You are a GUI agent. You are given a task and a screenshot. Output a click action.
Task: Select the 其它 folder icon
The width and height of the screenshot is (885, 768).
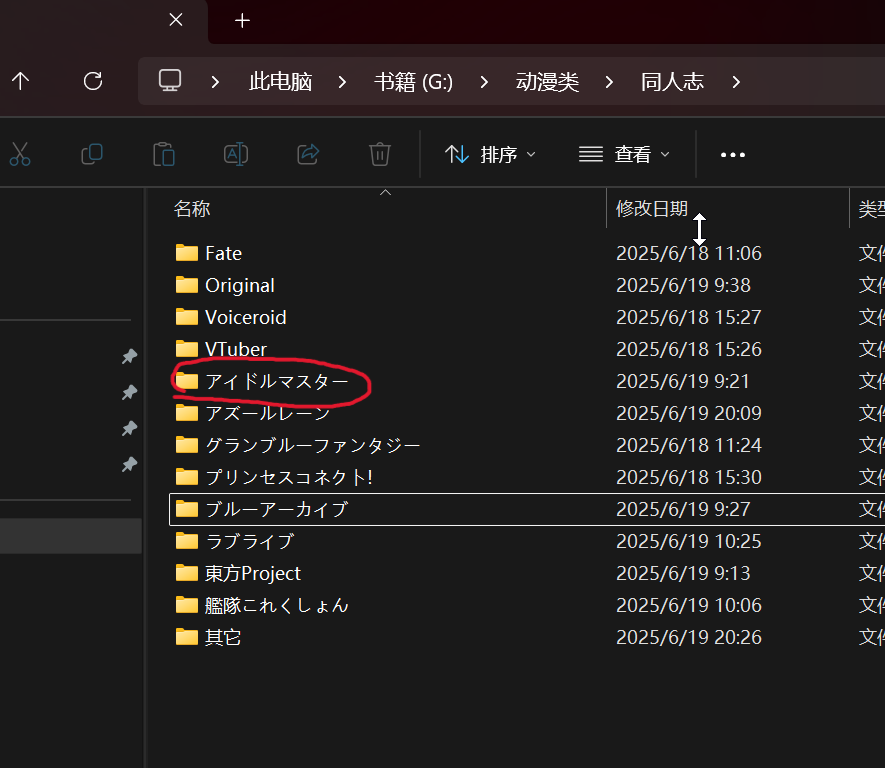tap(187, 637)
